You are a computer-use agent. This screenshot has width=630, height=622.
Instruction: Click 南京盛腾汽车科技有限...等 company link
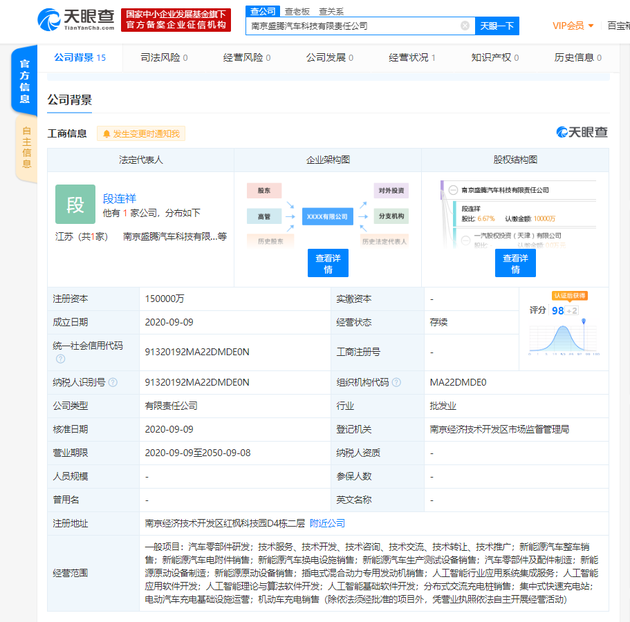(175, 237)
